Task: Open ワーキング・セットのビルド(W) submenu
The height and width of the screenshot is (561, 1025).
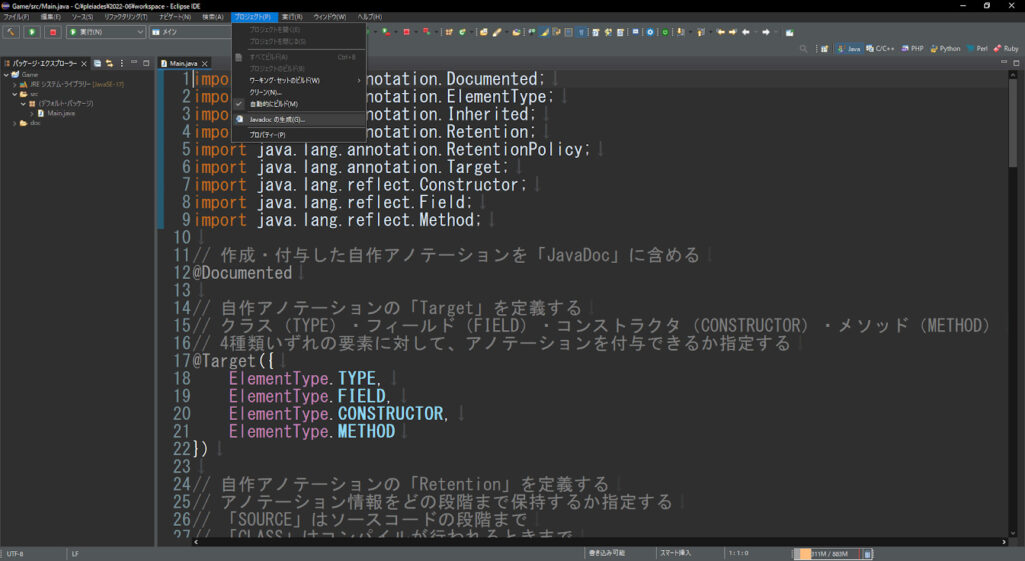Action: coord(299,80)
